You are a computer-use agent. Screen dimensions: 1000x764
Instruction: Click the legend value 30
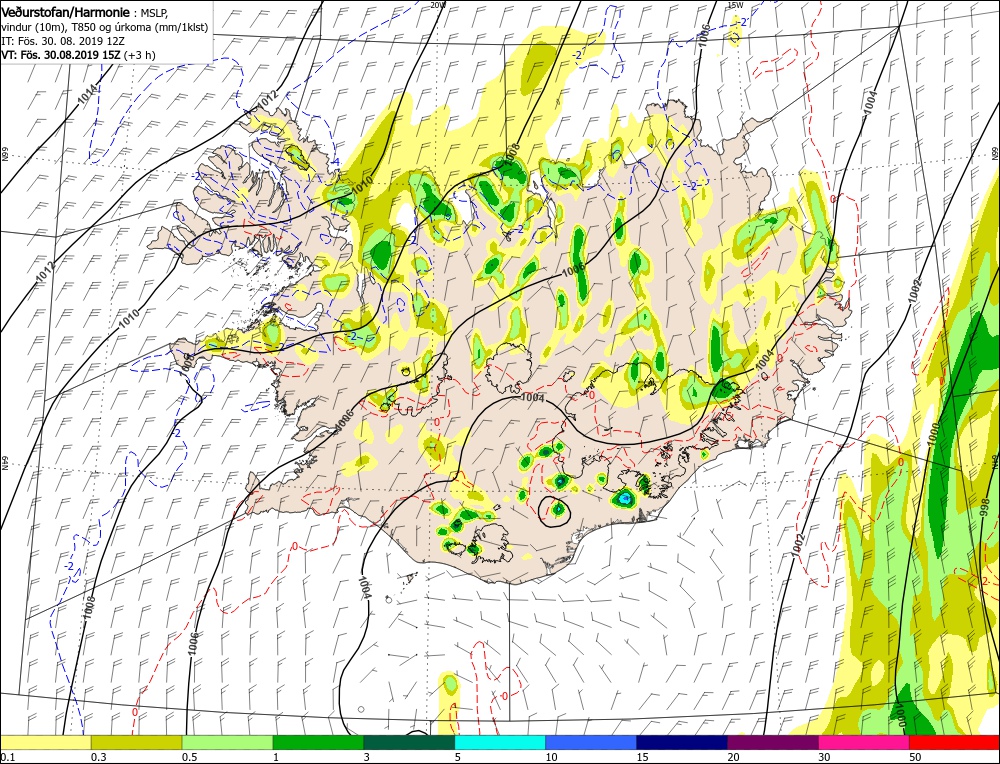click(x=823, y=757)
